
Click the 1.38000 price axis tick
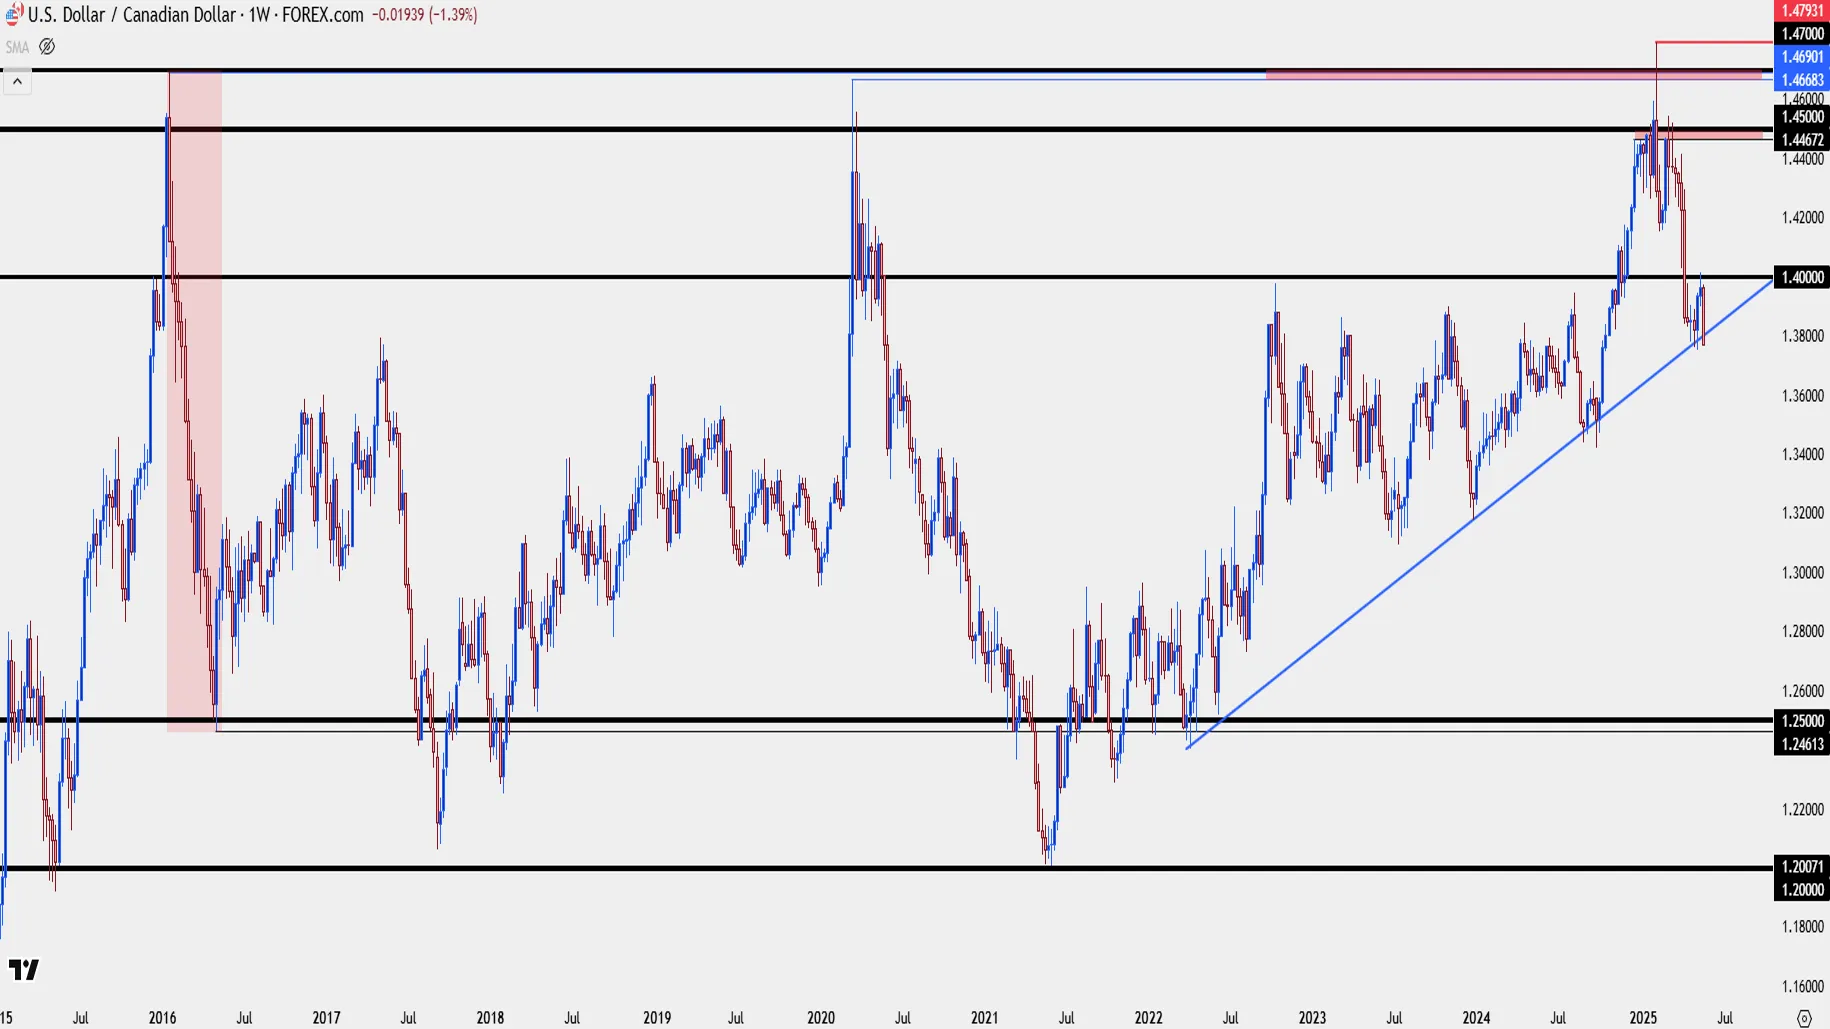point(1803,336)
